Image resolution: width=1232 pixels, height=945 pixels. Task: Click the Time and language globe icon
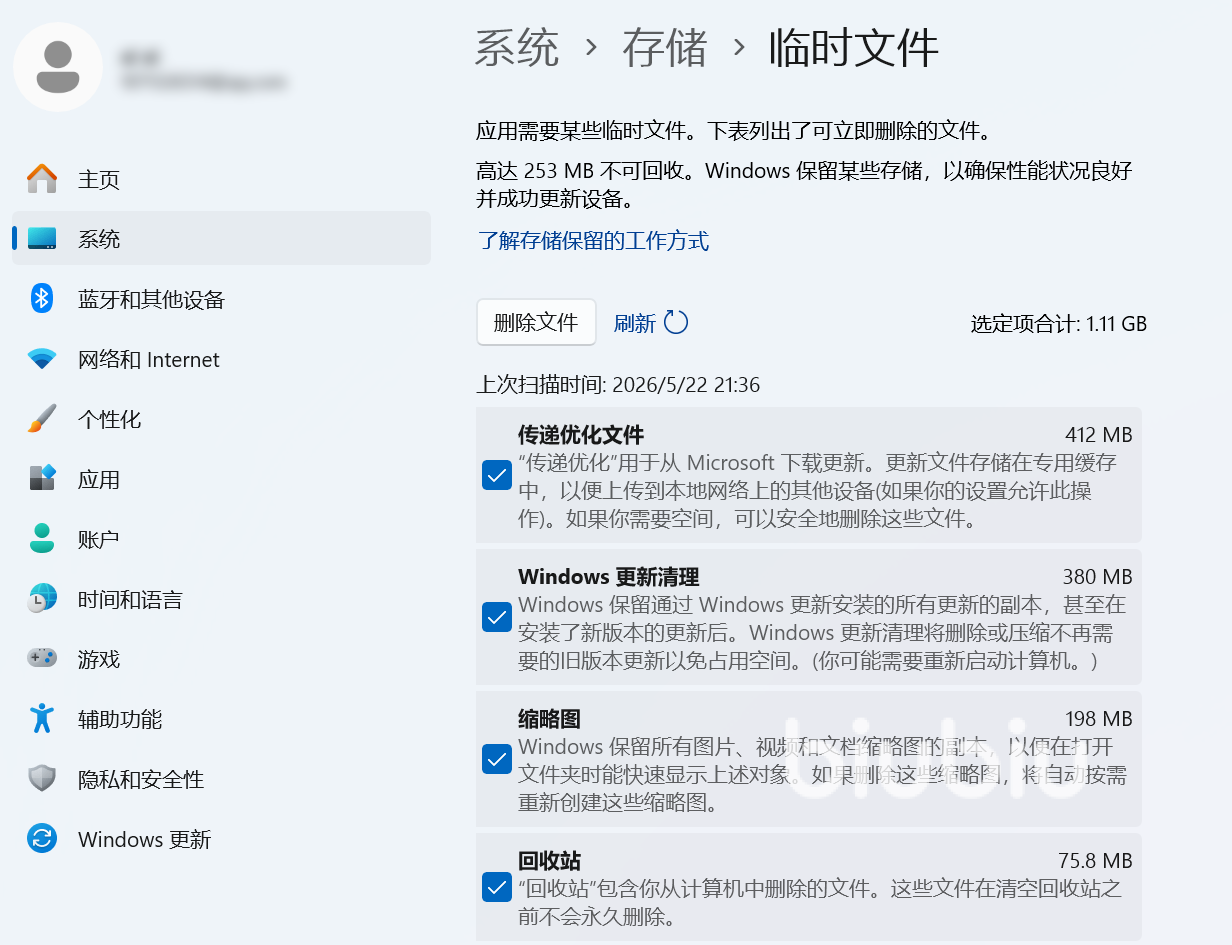coord(42,598)
